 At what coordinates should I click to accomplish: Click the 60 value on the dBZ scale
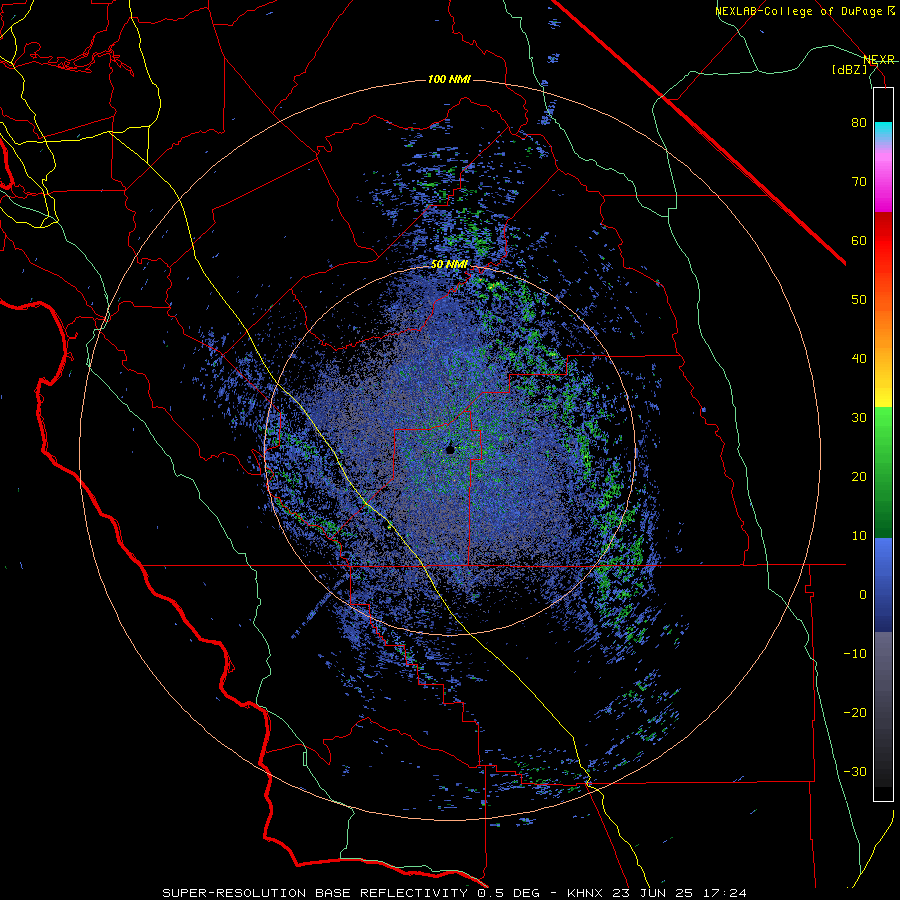(x=859, y=240)
